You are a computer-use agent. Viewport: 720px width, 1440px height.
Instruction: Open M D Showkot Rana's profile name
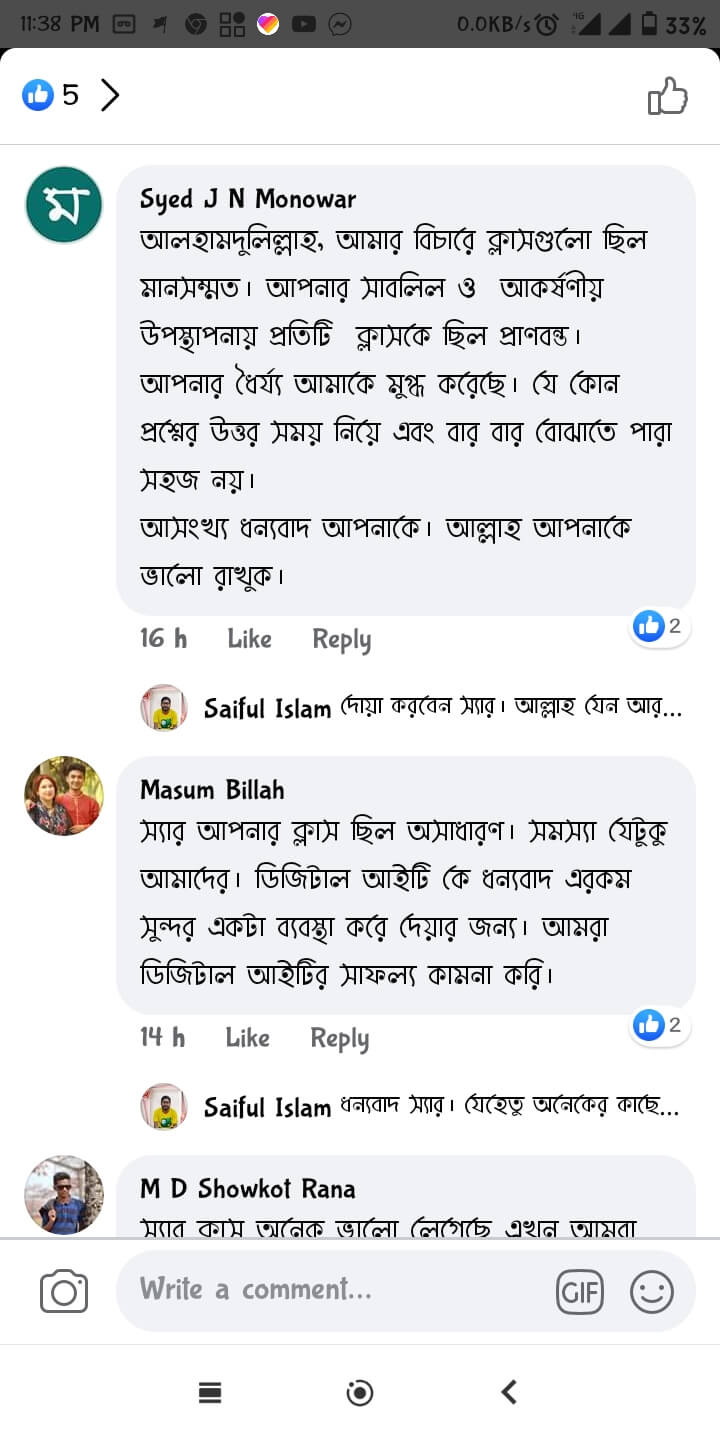click(248, 1188)
